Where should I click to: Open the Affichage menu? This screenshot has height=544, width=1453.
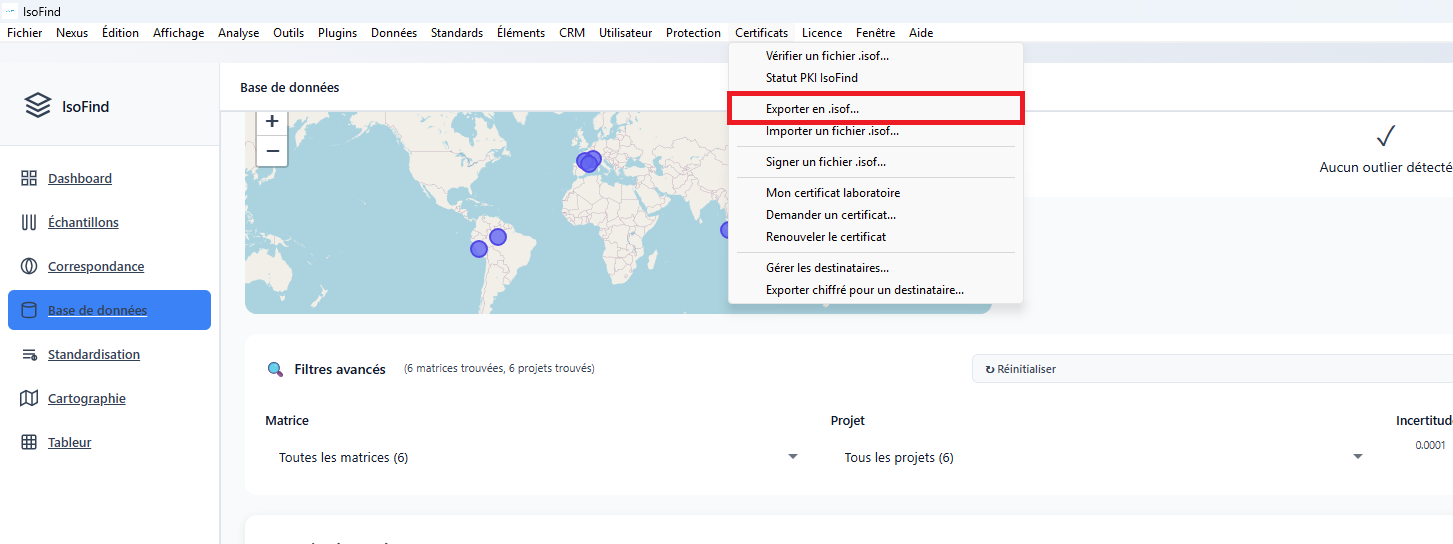pos(178,33)
